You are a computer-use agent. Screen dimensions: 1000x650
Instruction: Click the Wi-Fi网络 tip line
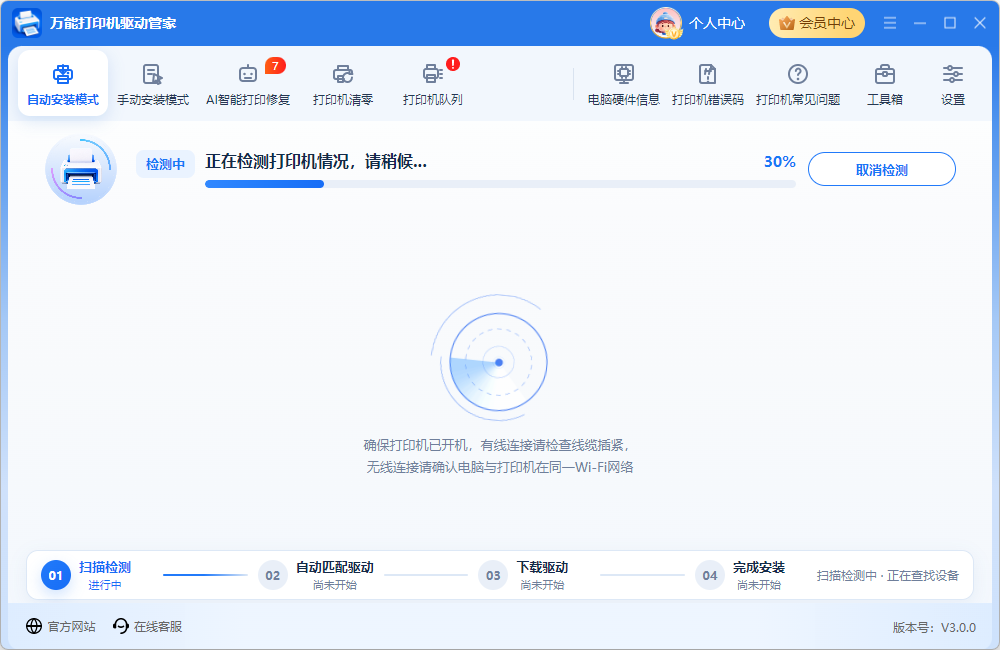tap(500, 467)
